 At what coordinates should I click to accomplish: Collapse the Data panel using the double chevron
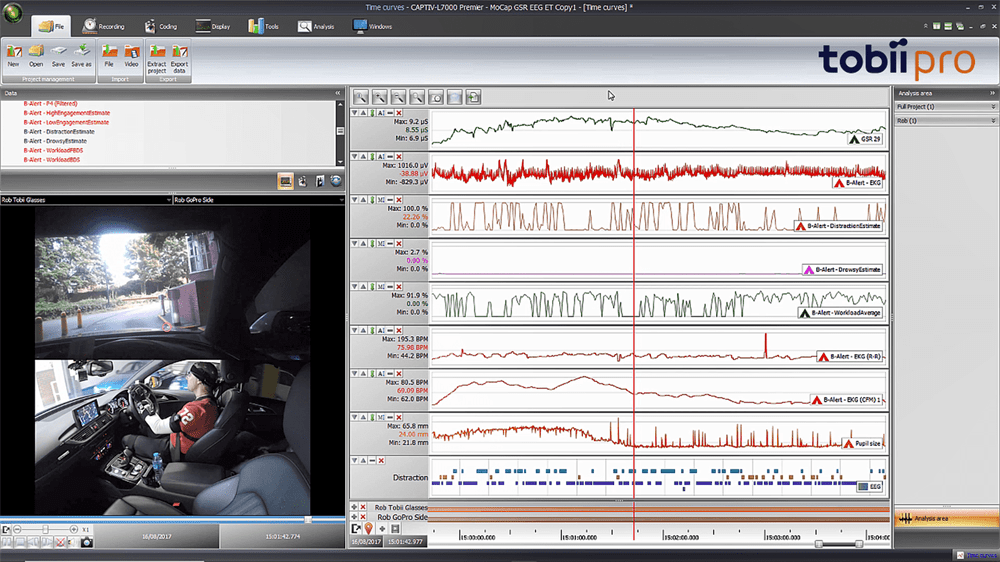click(339, 93)
